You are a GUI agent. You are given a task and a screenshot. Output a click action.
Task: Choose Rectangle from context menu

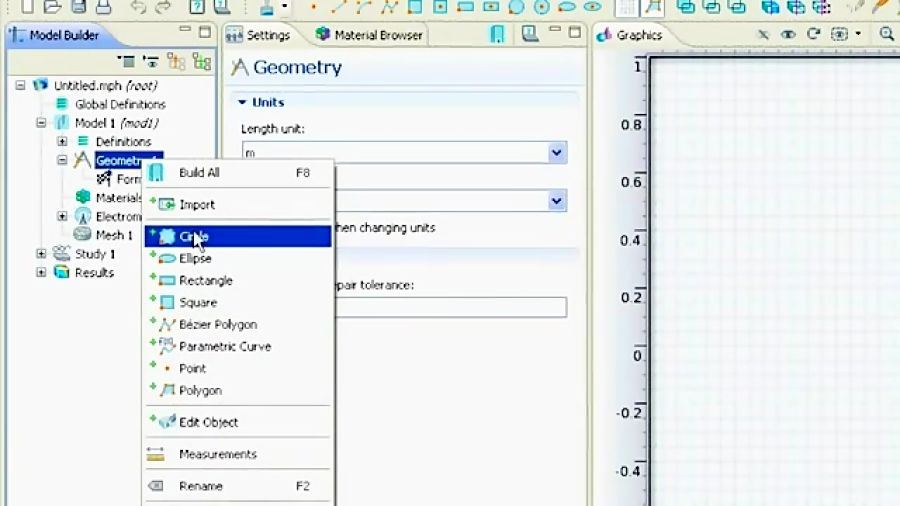click(x=238, y=281)
